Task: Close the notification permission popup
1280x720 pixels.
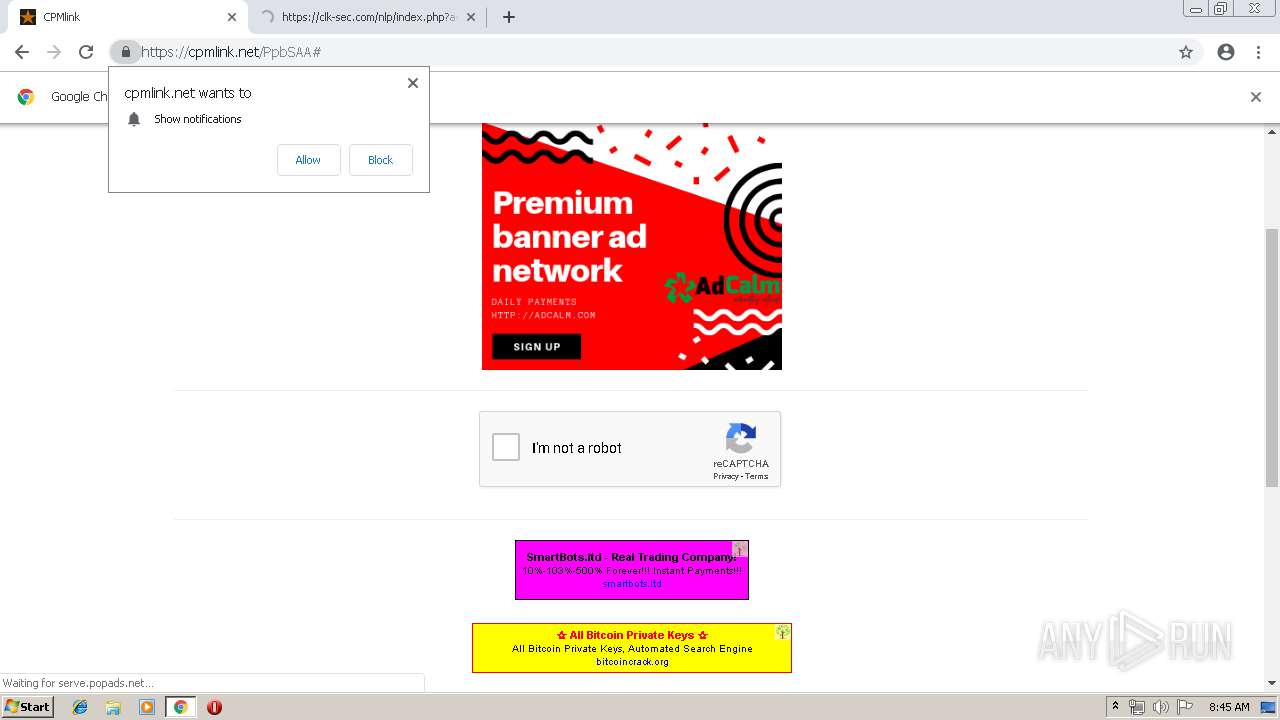Action: pos(412,83)
